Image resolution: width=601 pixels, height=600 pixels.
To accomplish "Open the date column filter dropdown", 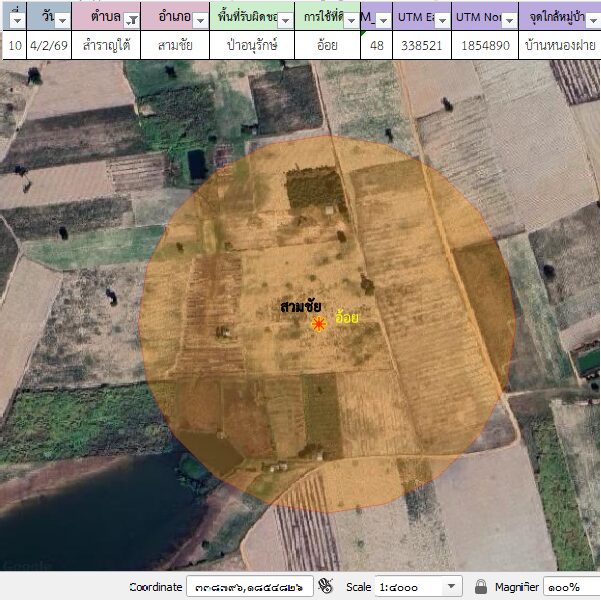I will [x=62, y=19].
